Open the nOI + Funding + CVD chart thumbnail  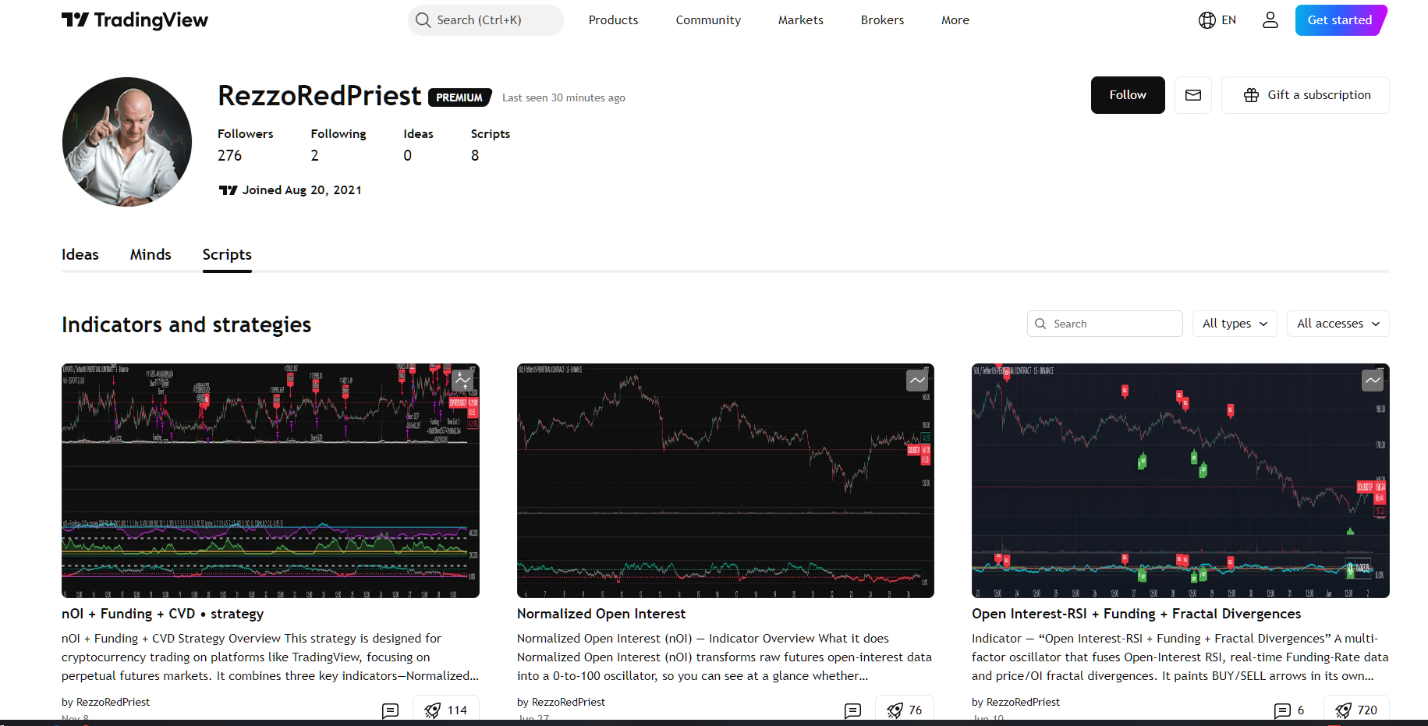[x=271, y=481]
